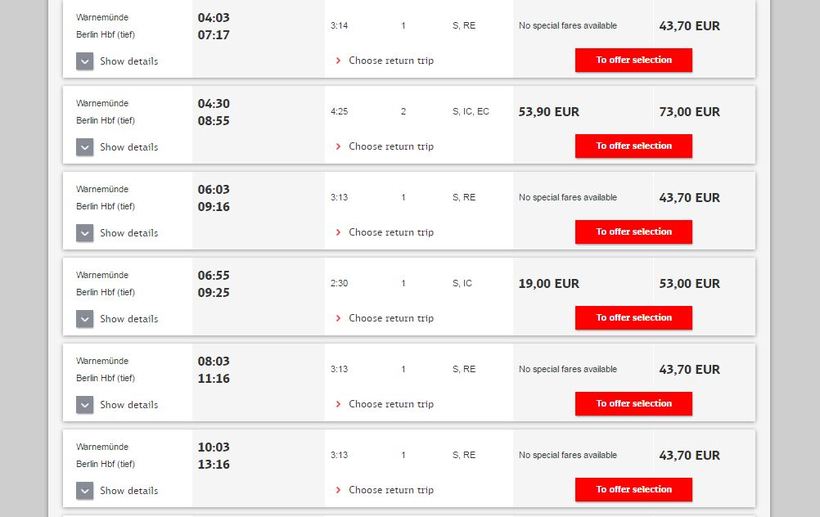Click offer selection for 04:03 train
This screenshot has height=517, width=820.
pos(633,60)
